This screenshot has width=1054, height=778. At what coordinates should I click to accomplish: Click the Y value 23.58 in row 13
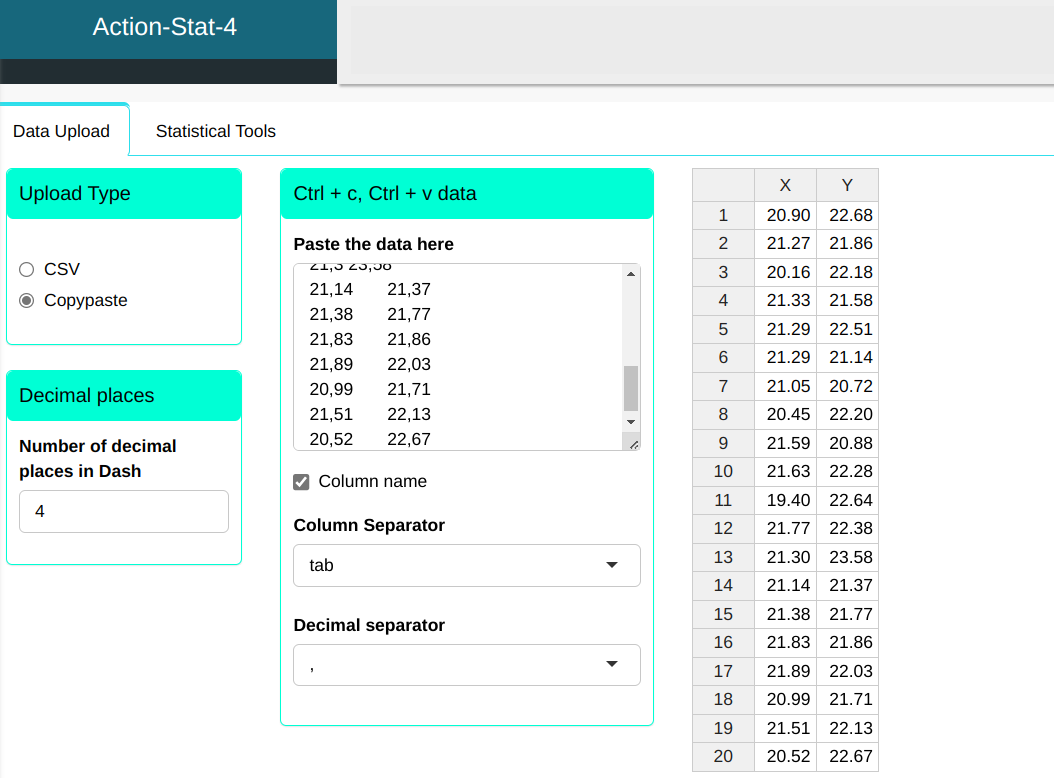[x=850, y=557]
